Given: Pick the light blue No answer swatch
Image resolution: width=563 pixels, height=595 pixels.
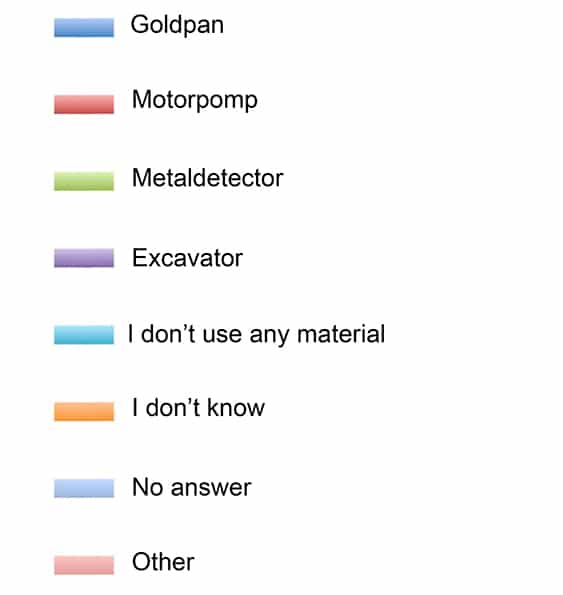Looking at the screenshot, I should 84,488.
